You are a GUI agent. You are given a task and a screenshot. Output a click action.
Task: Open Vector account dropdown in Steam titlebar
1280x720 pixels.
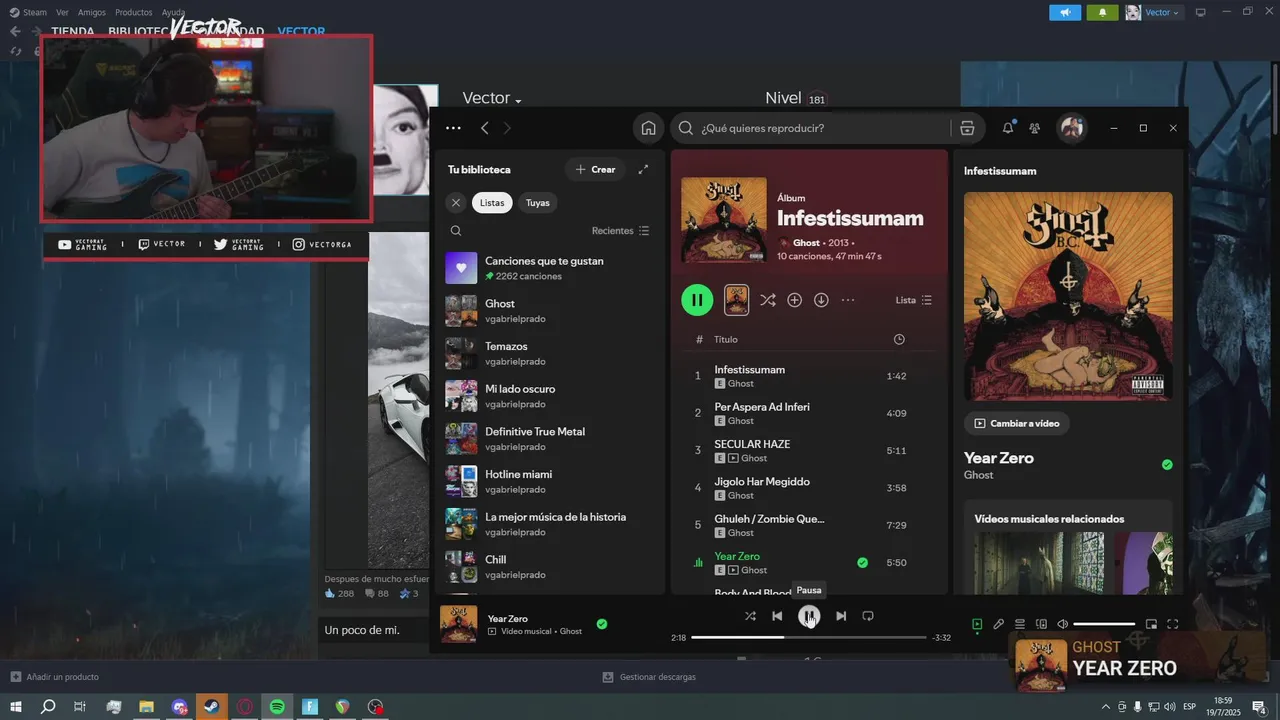pos(1154,12)
